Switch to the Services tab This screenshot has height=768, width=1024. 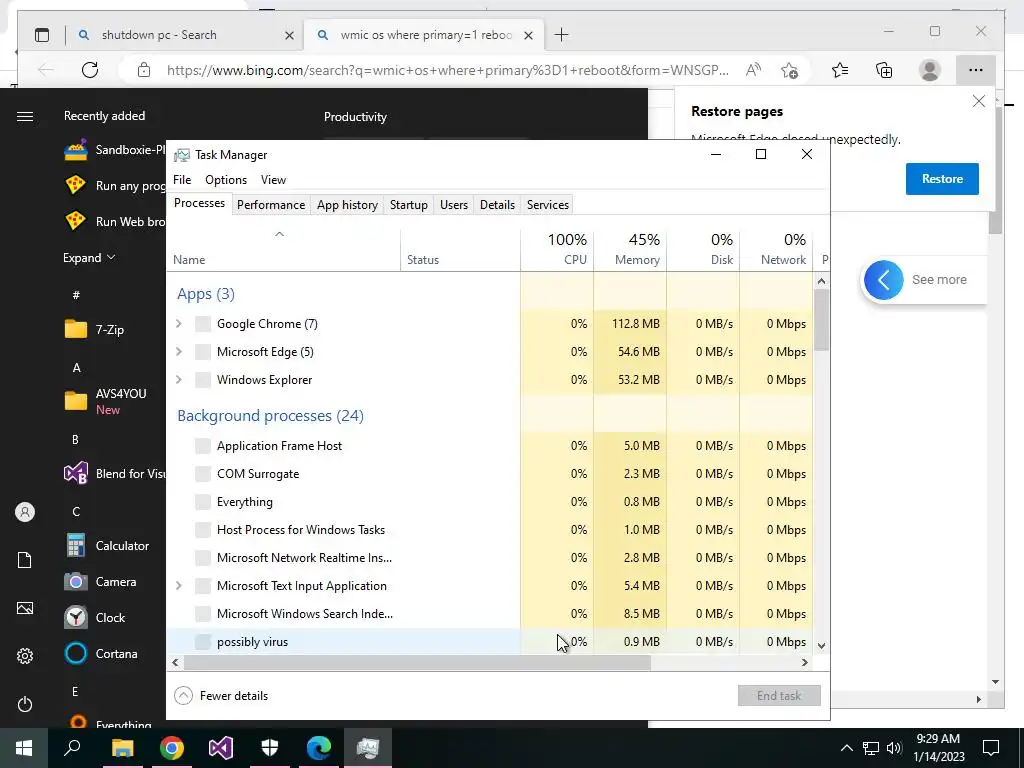click(x=548, y=205)
